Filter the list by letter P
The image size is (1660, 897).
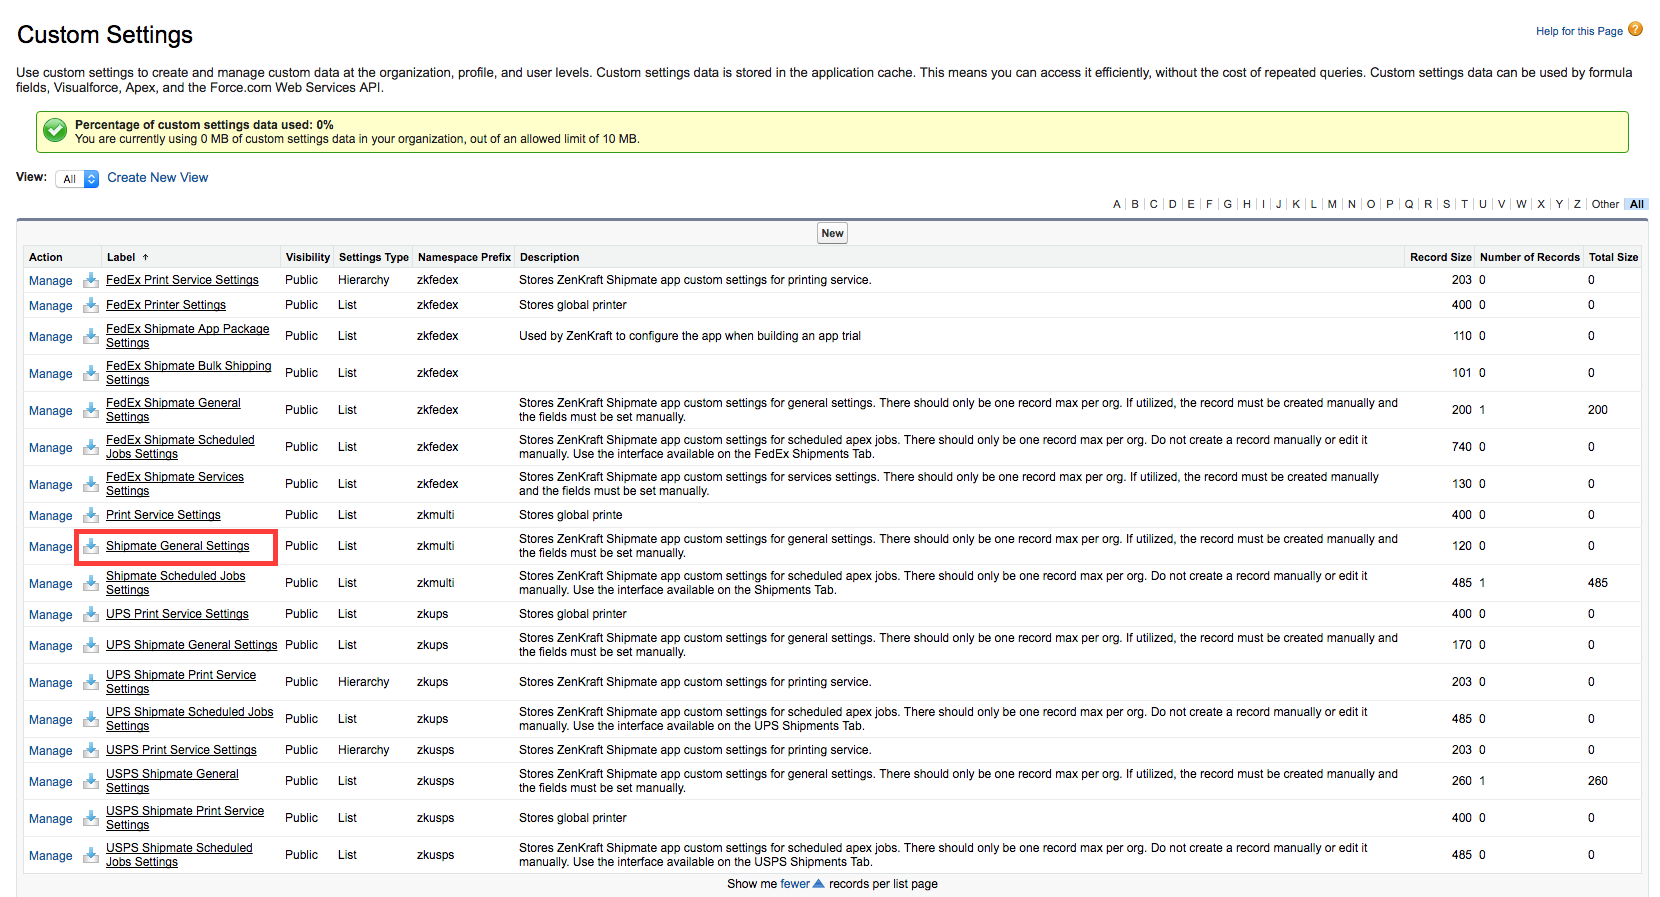1389,204
